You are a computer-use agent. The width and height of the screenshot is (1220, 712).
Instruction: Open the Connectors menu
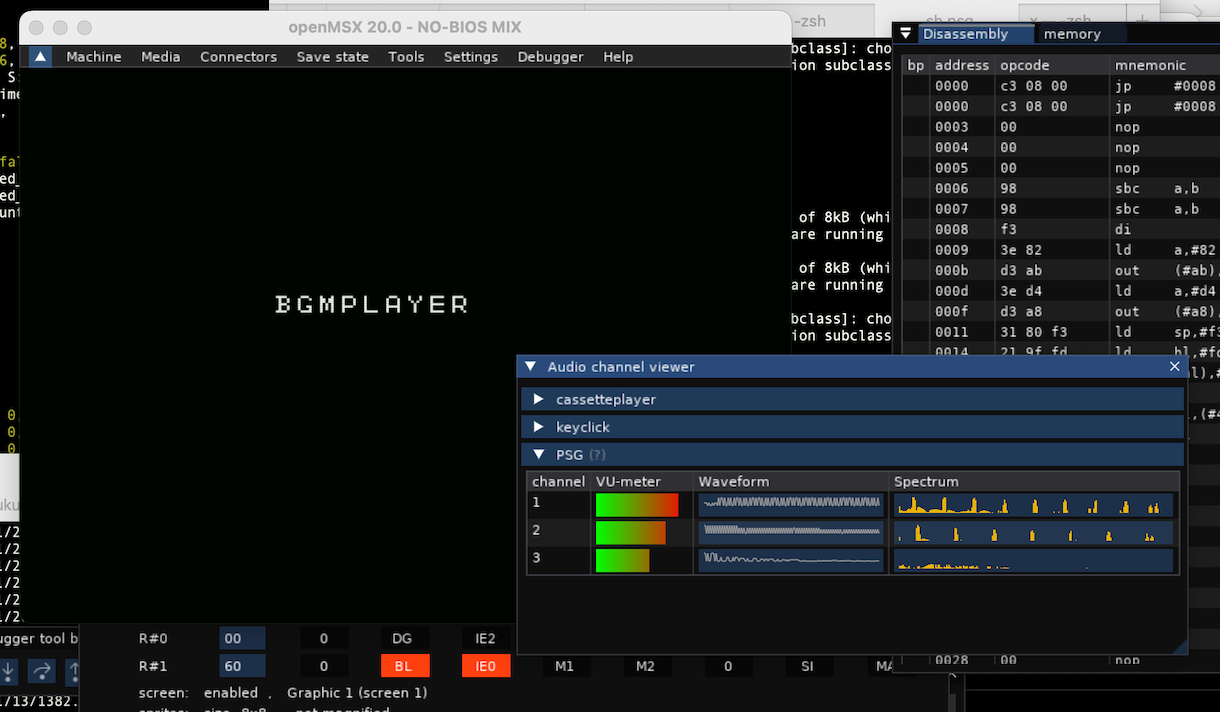(x=239, y=57)
